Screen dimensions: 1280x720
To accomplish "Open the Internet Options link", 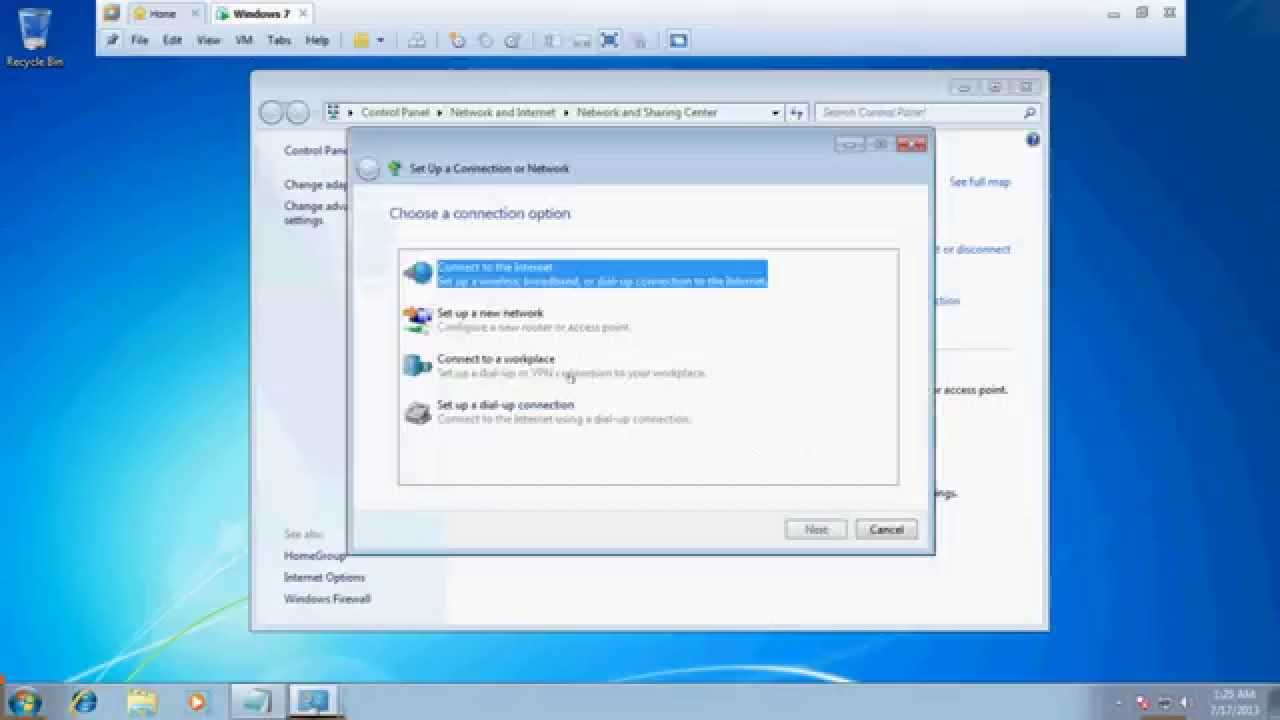I will tap(324, 577).
